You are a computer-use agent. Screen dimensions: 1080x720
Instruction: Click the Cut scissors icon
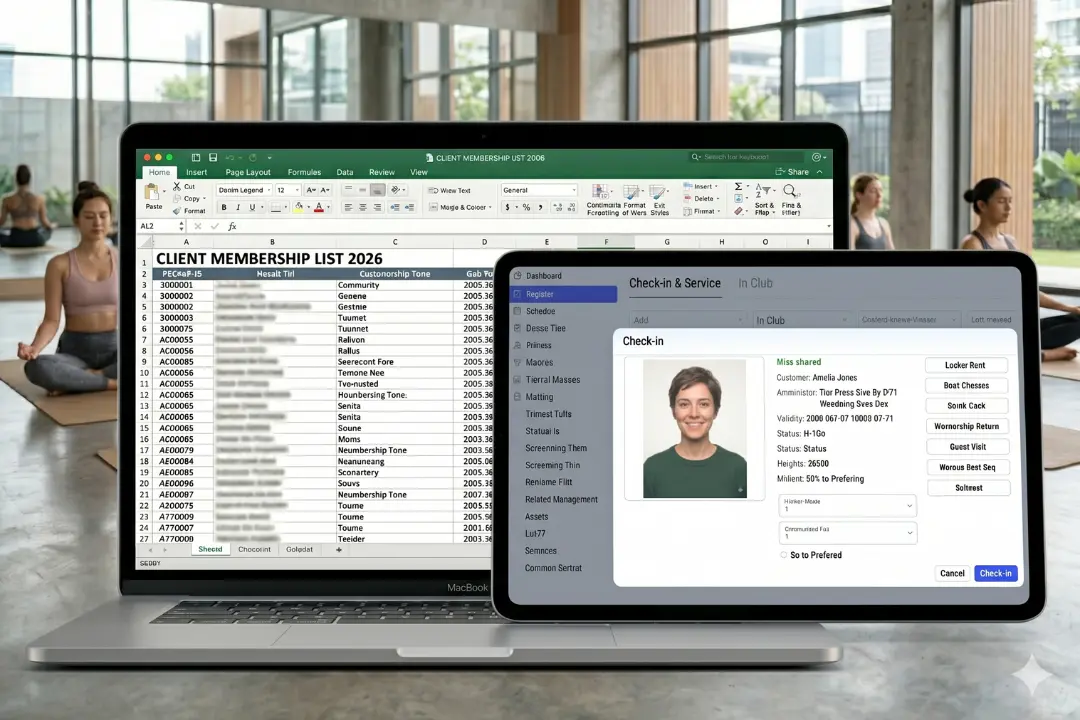coord(177,186)
